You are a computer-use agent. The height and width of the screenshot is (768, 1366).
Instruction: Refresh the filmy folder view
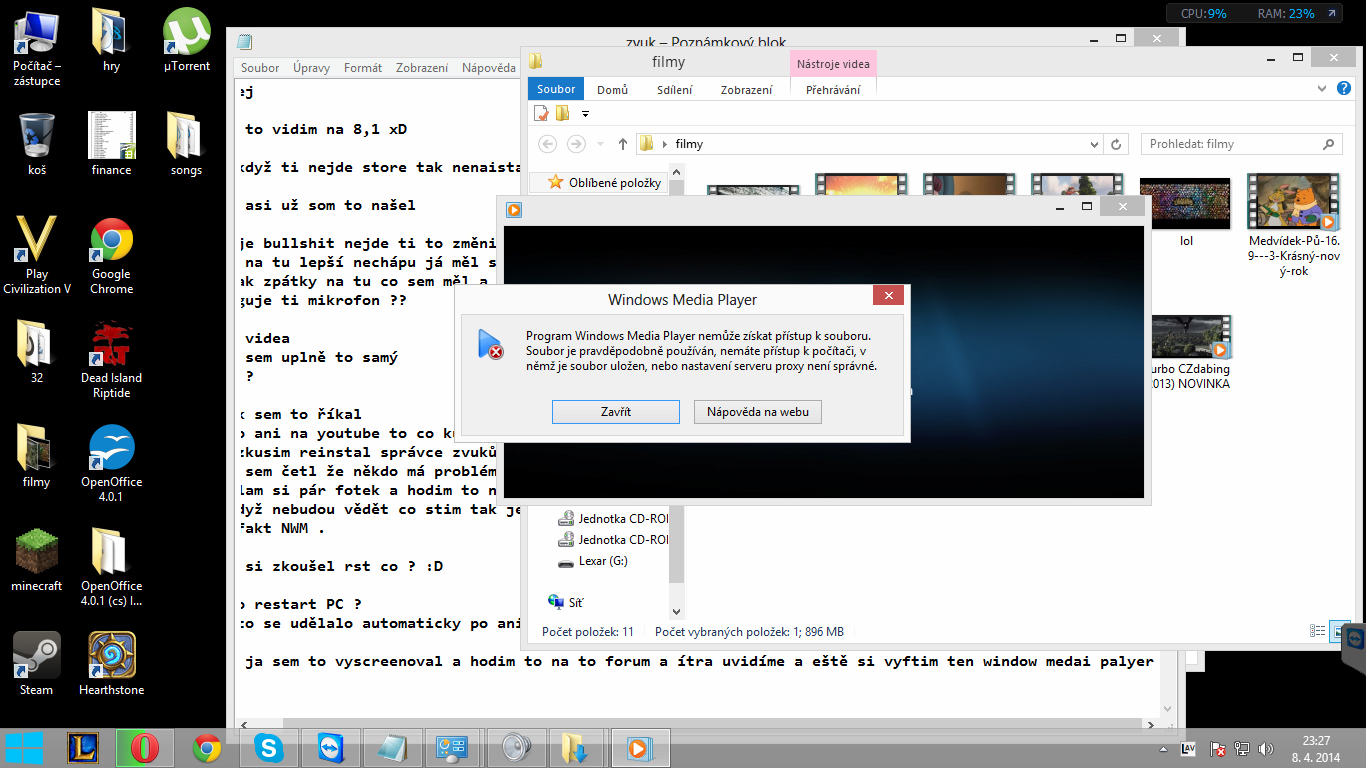tap(1117, 144)
